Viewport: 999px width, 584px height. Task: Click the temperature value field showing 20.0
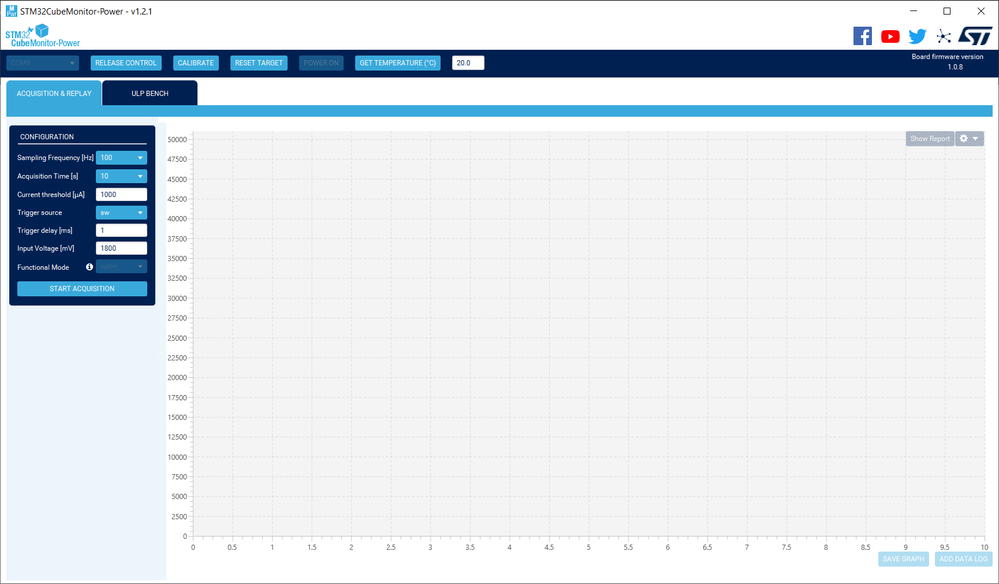pos(468,63)
